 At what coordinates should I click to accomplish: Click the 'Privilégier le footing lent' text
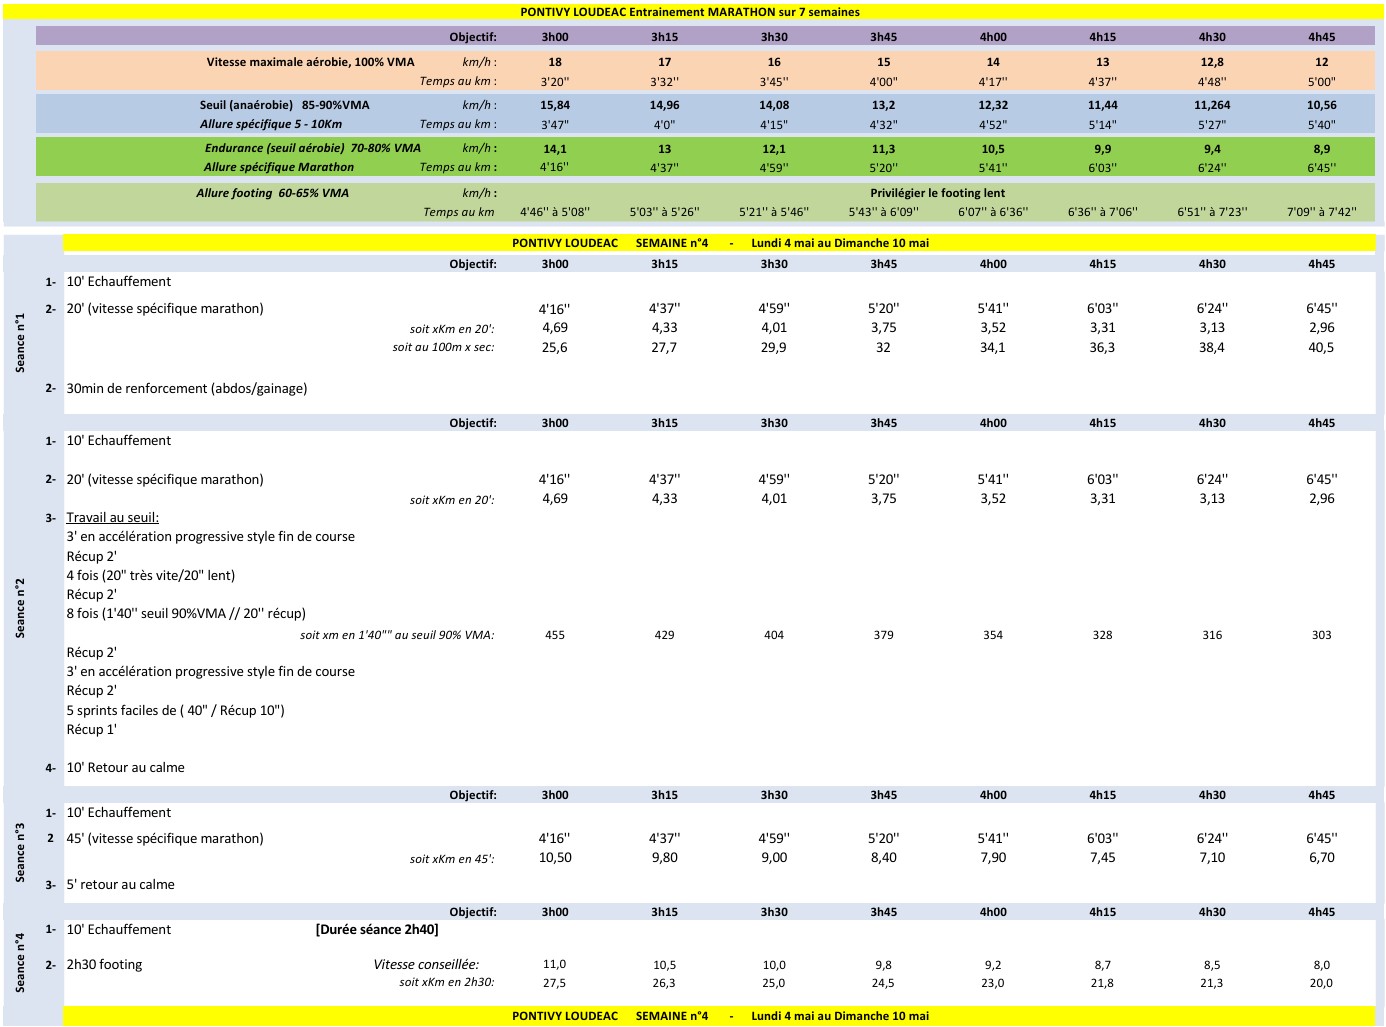937,193
